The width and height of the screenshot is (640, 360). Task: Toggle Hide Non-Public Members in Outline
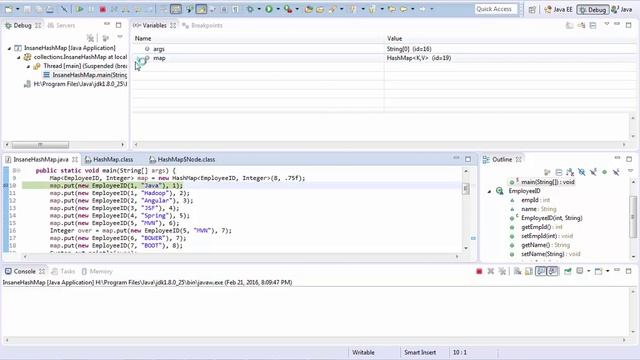604,172
